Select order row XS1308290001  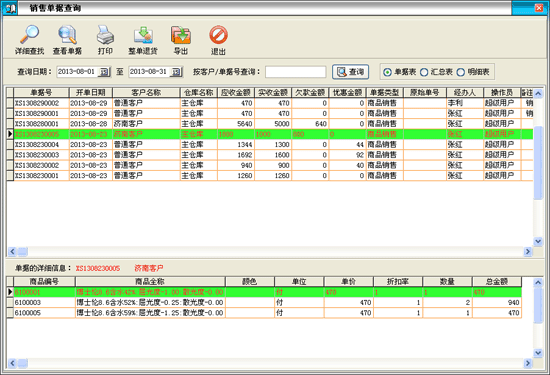pos(270,114)
